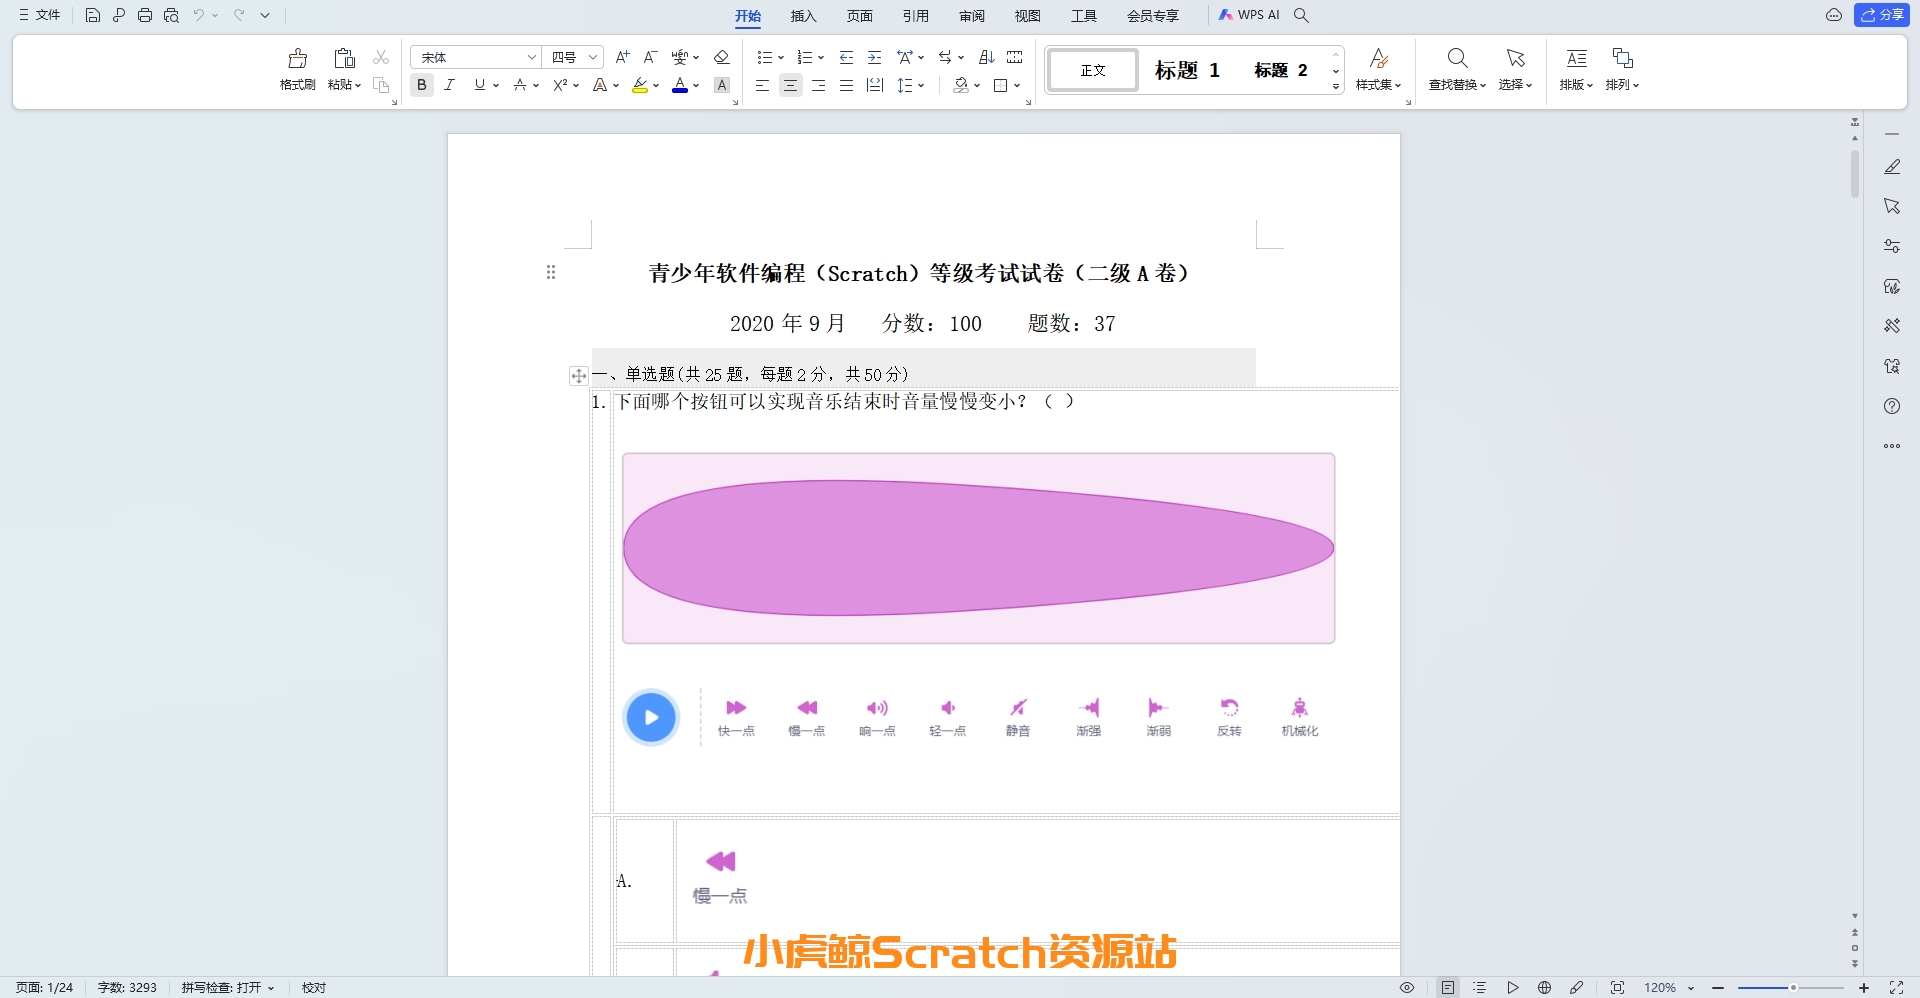Toggle Italic formatting
1920x998 pixels.
tap(450, 85)
